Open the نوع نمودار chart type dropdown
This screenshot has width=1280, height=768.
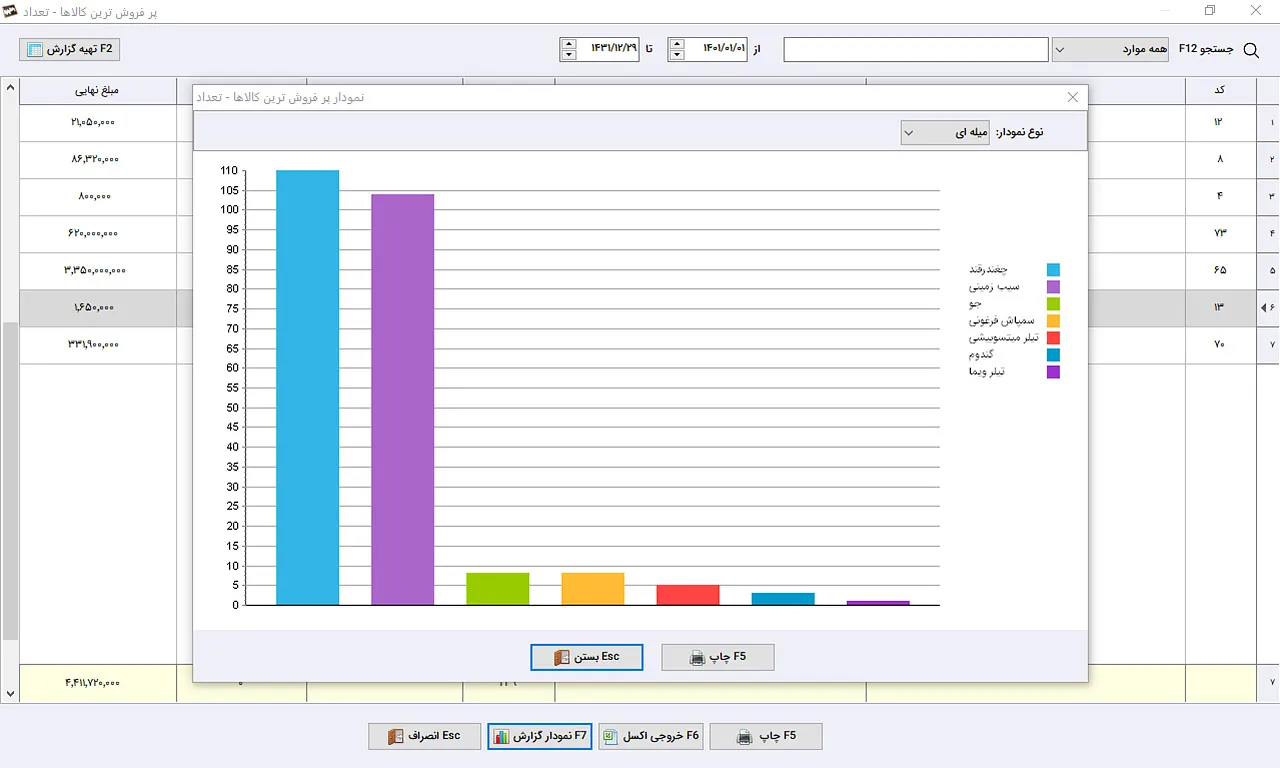945,132
